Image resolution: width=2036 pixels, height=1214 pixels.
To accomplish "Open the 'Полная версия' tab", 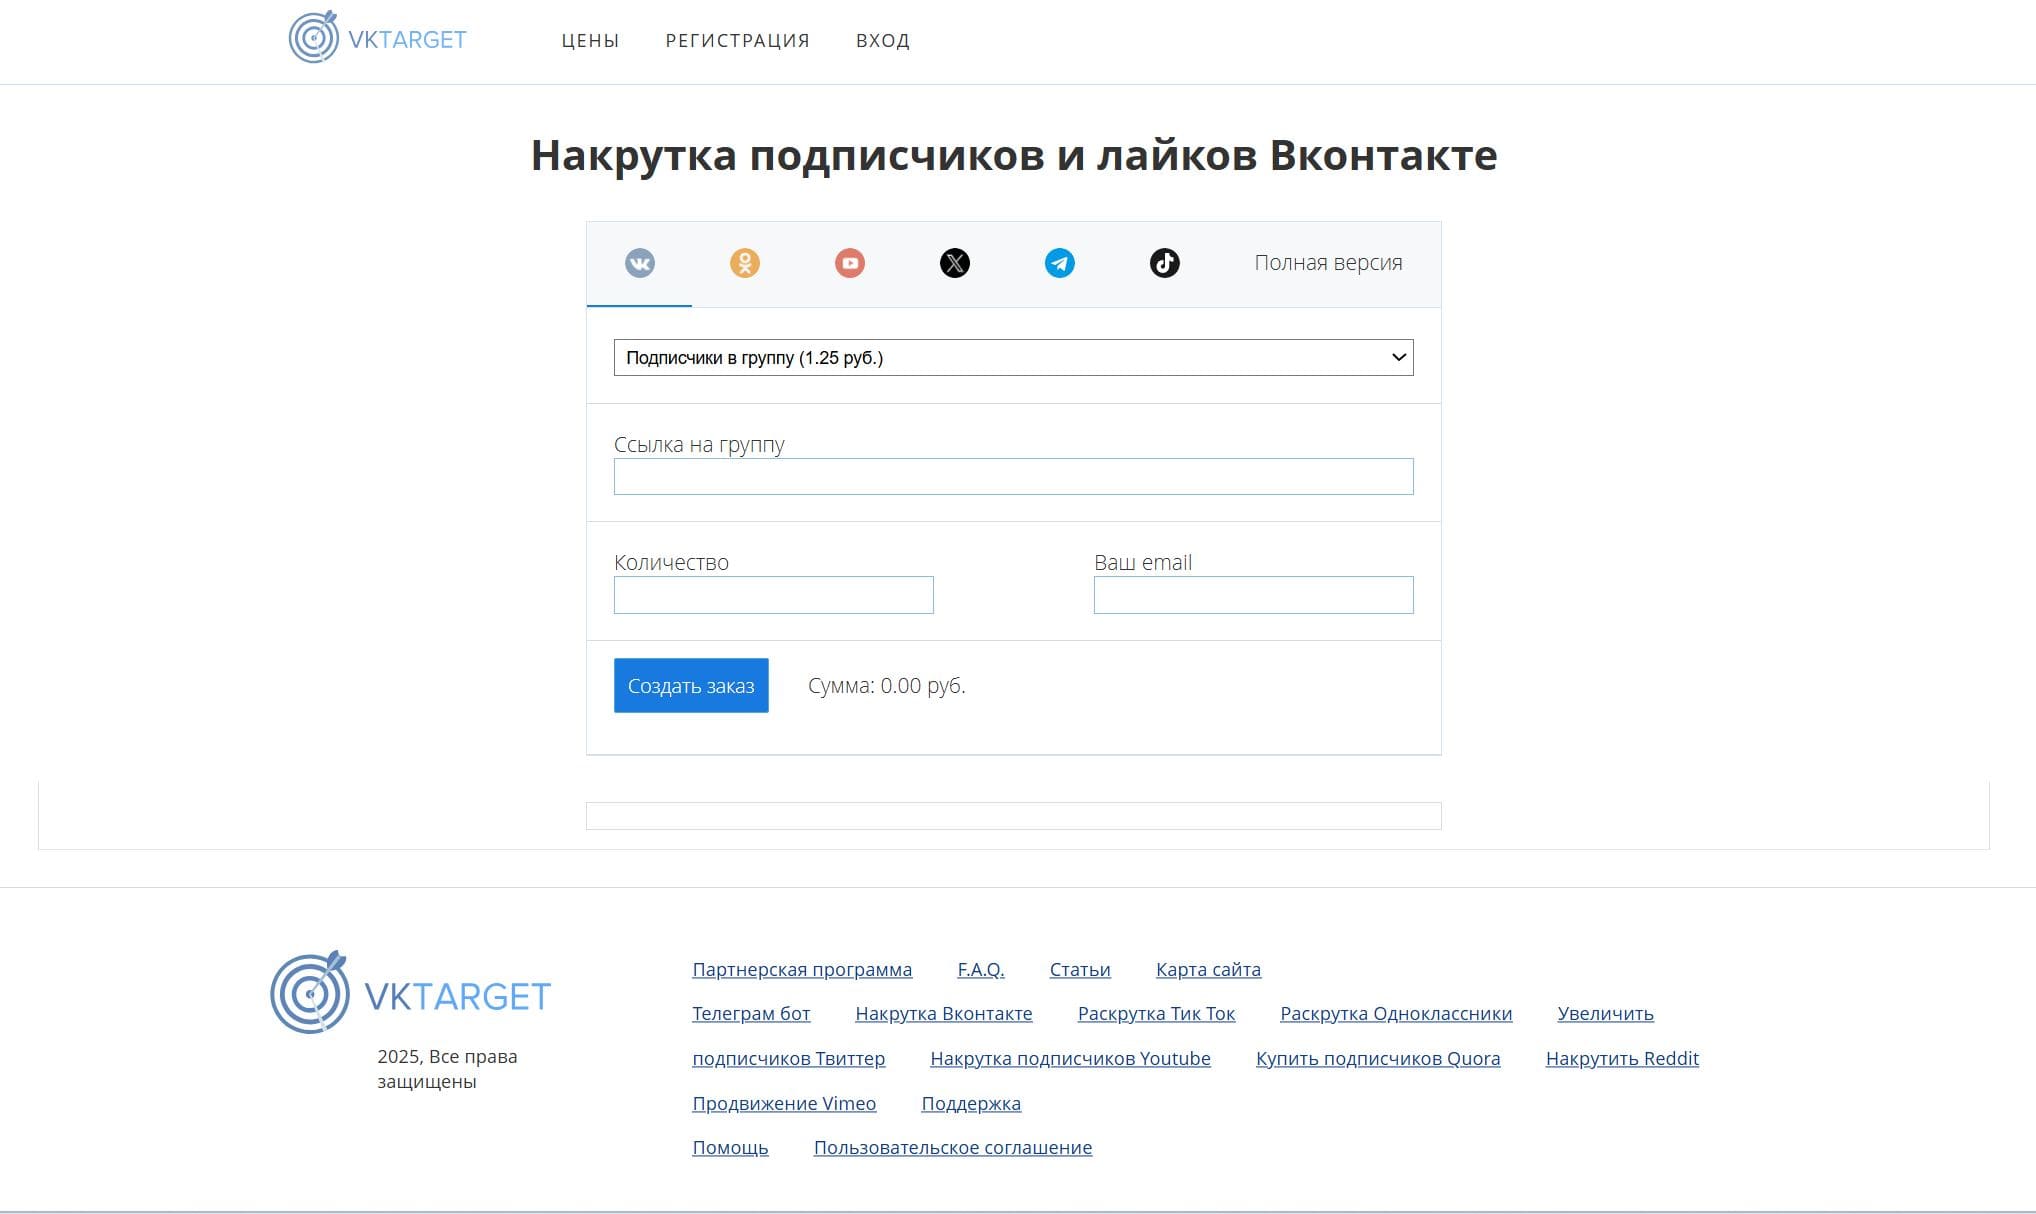I will tap(1328, 263).
